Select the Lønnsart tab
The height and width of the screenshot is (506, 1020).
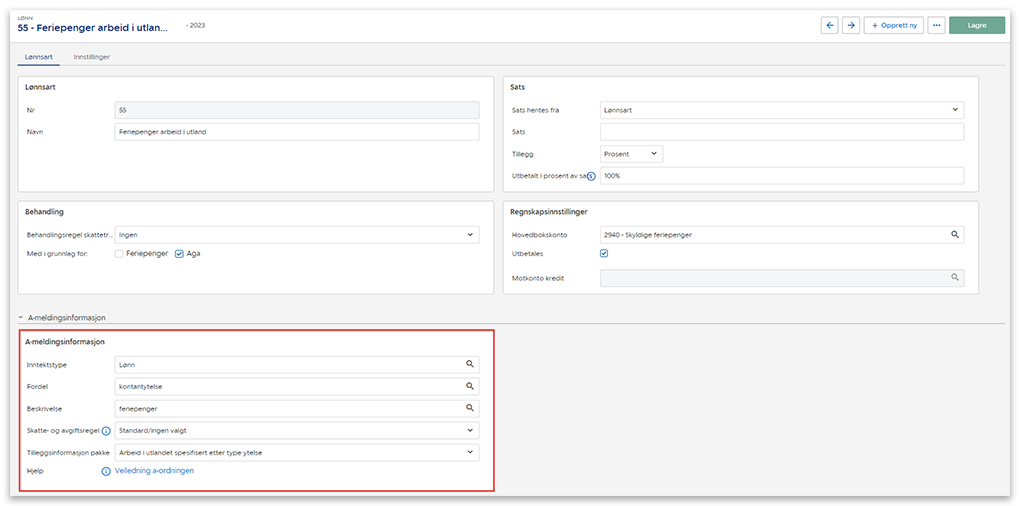(38, 57)
